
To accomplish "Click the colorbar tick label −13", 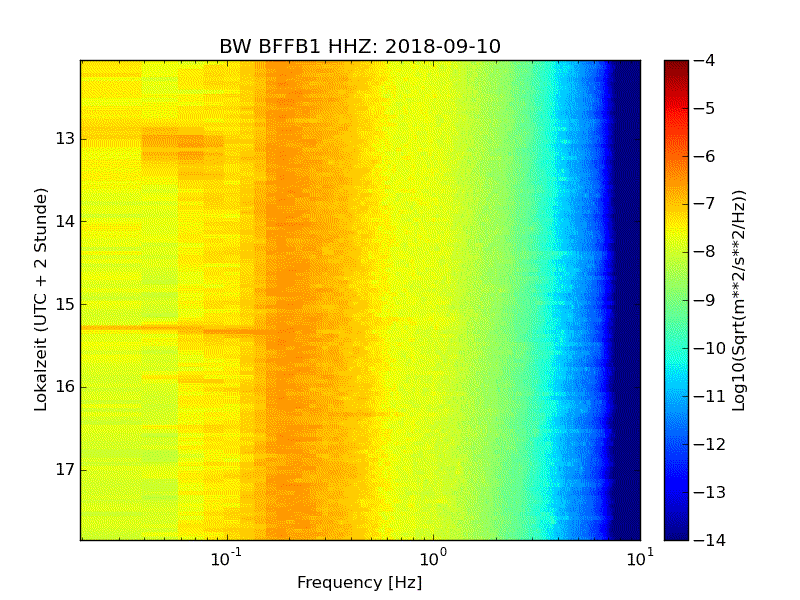I will (709, 492).
